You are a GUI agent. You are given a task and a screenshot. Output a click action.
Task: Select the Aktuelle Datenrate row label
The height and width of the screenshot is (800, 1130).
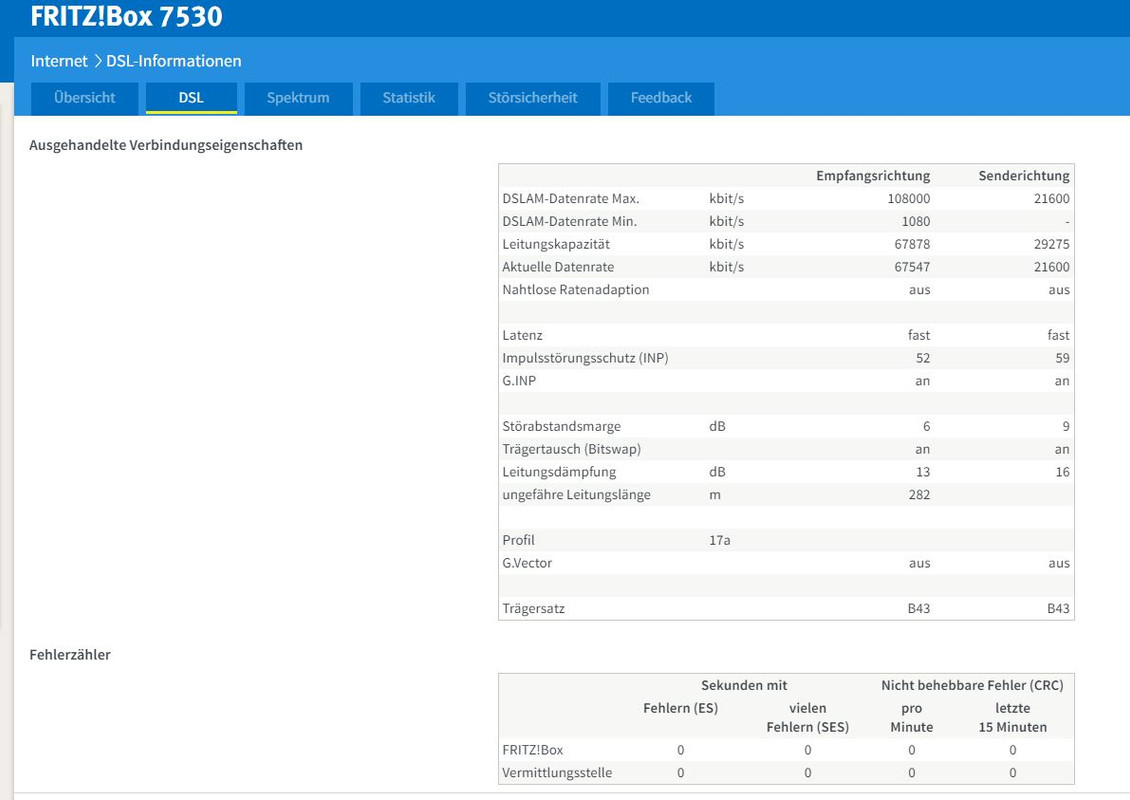click(559, 267)
